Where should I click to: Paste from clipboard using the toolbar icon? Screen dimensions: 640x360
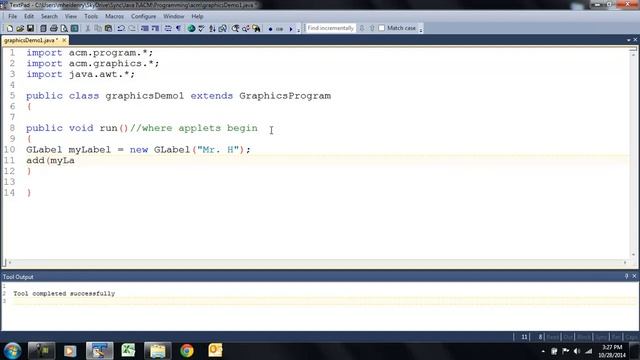109,29
